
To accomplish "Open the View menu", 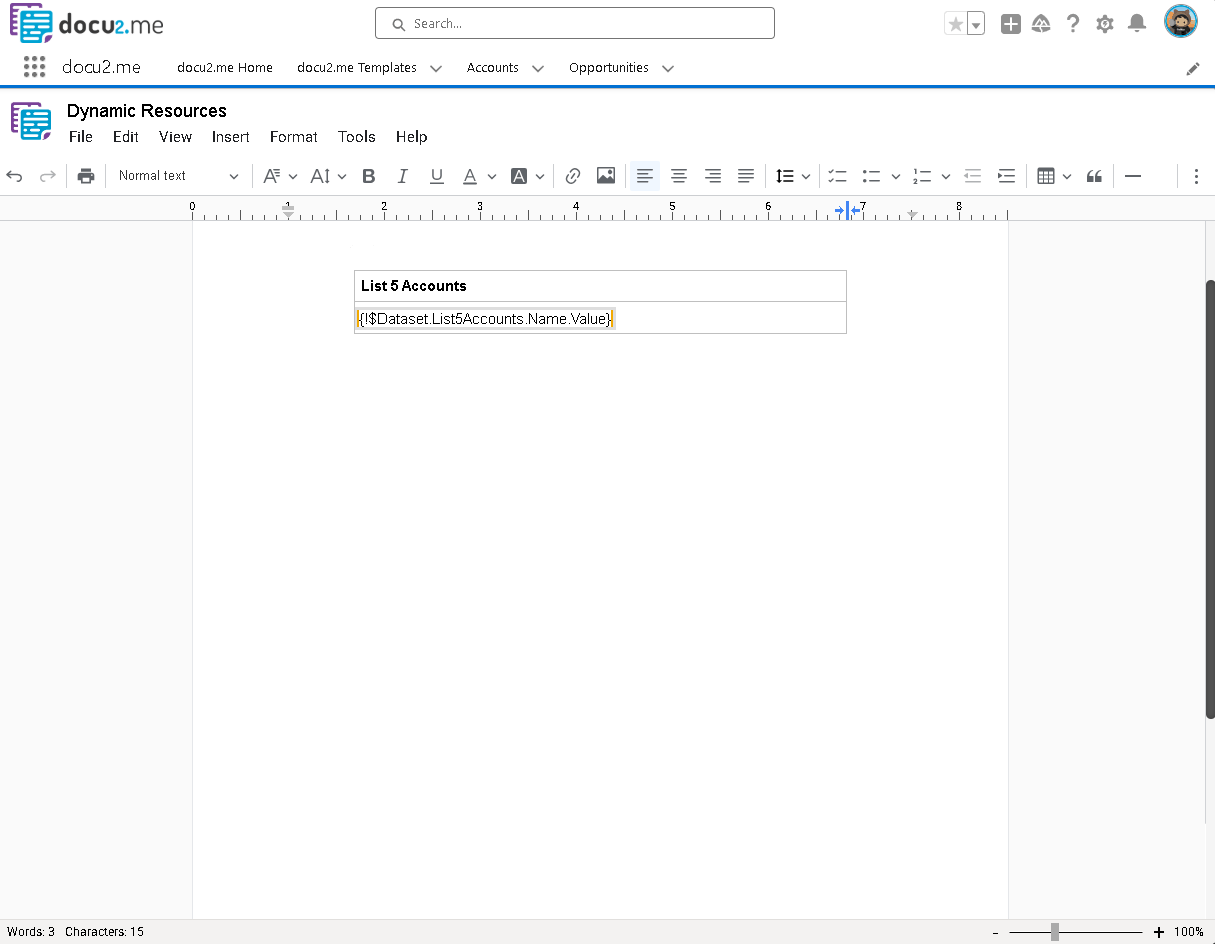I will tap(175, 137).
